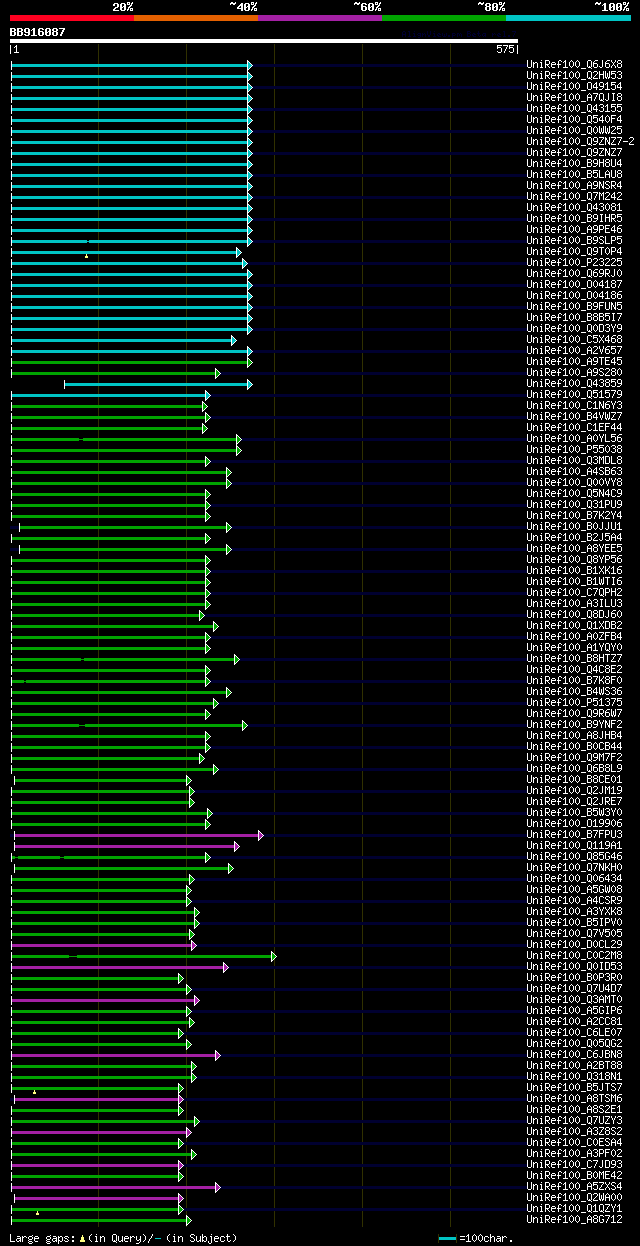Click the green alignment bar for UniRef100_A8G712
The height and width of the screenshot is (1246, 640).
point(101,1220)
